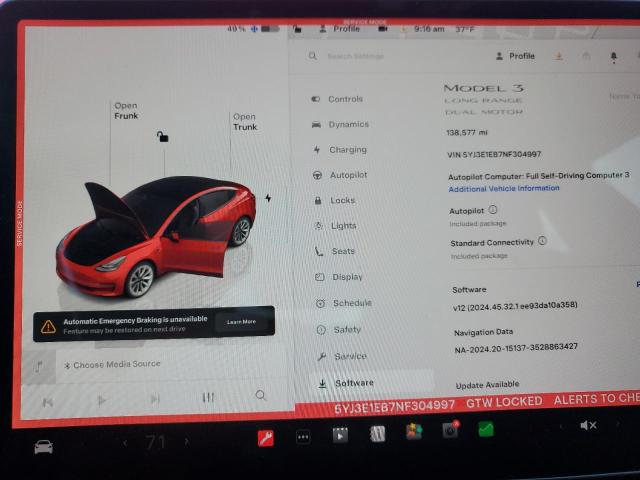
Task: Unmute the volume speaker icon
Action: [x=588, y=426]
